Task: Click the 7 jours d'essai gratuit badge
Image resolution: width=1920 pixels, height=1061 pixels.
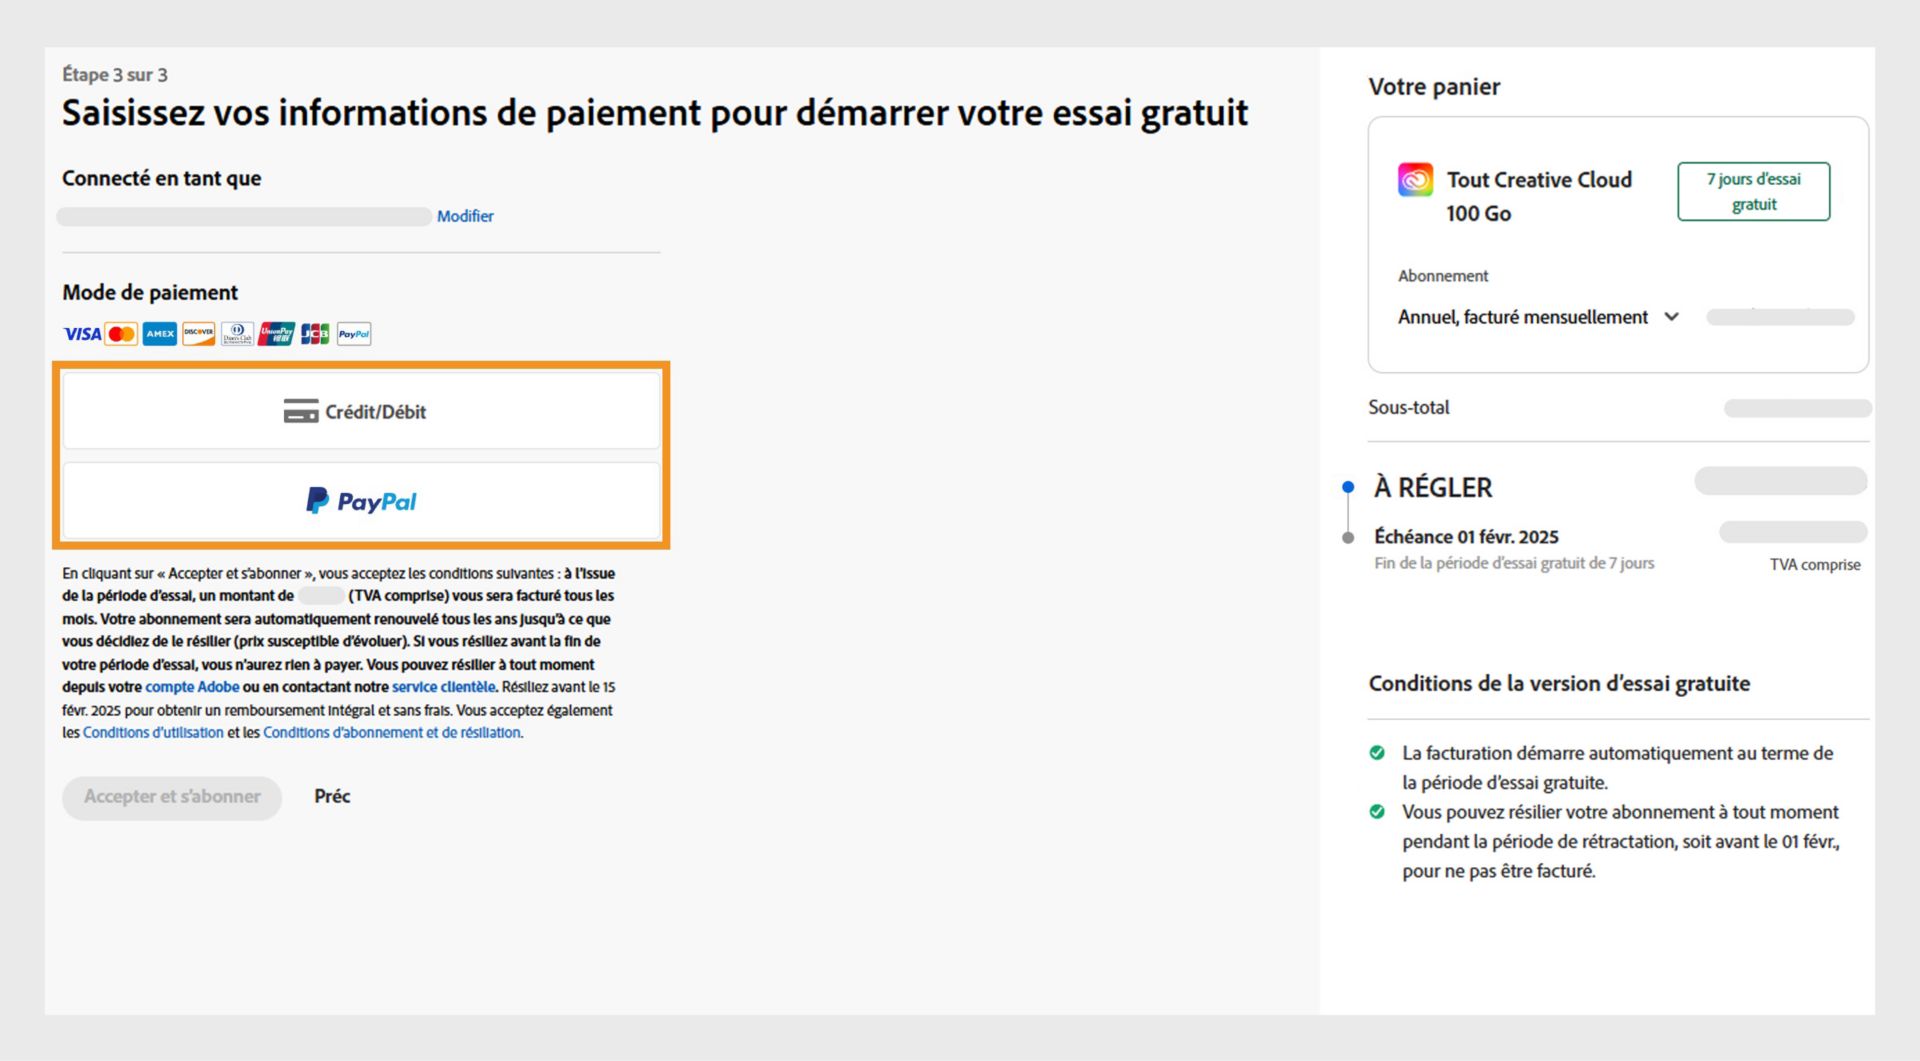Action: pyautogui.click(x=1754, y=191)
